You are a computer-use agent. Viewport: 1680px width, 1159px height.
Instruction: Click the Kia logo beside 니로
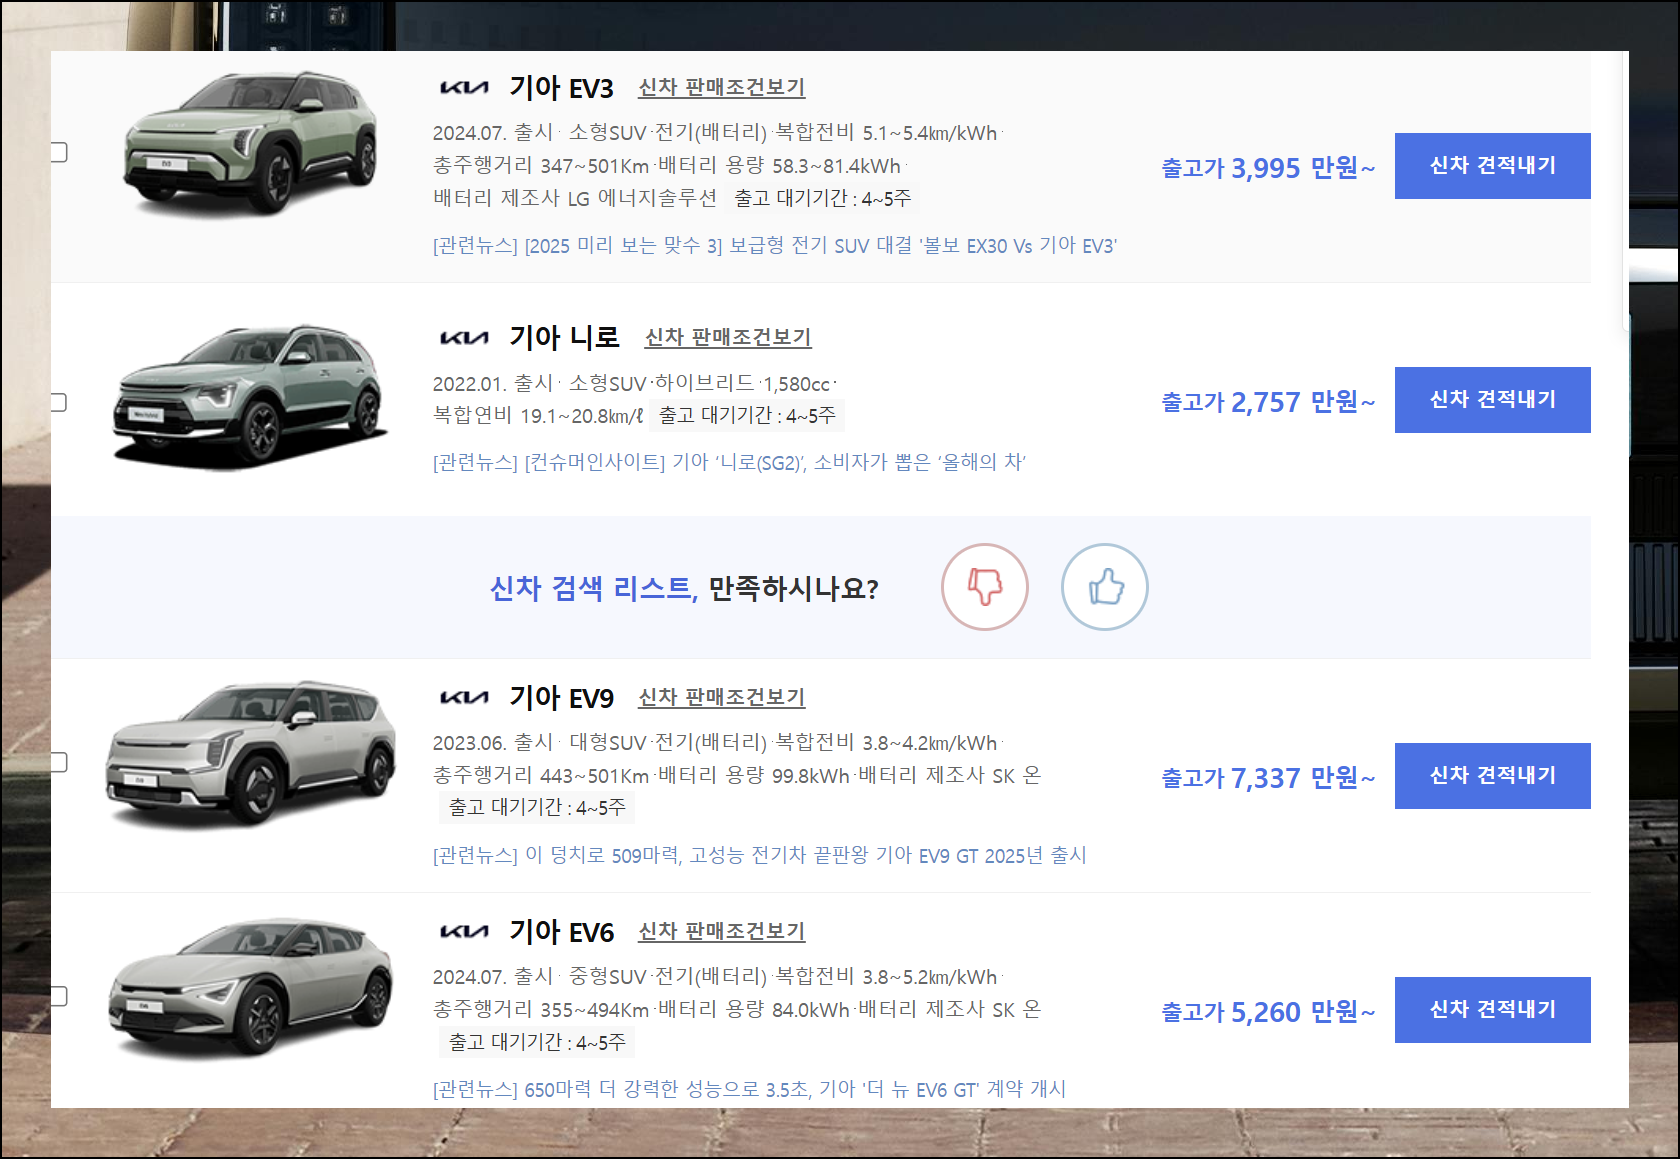464,338
